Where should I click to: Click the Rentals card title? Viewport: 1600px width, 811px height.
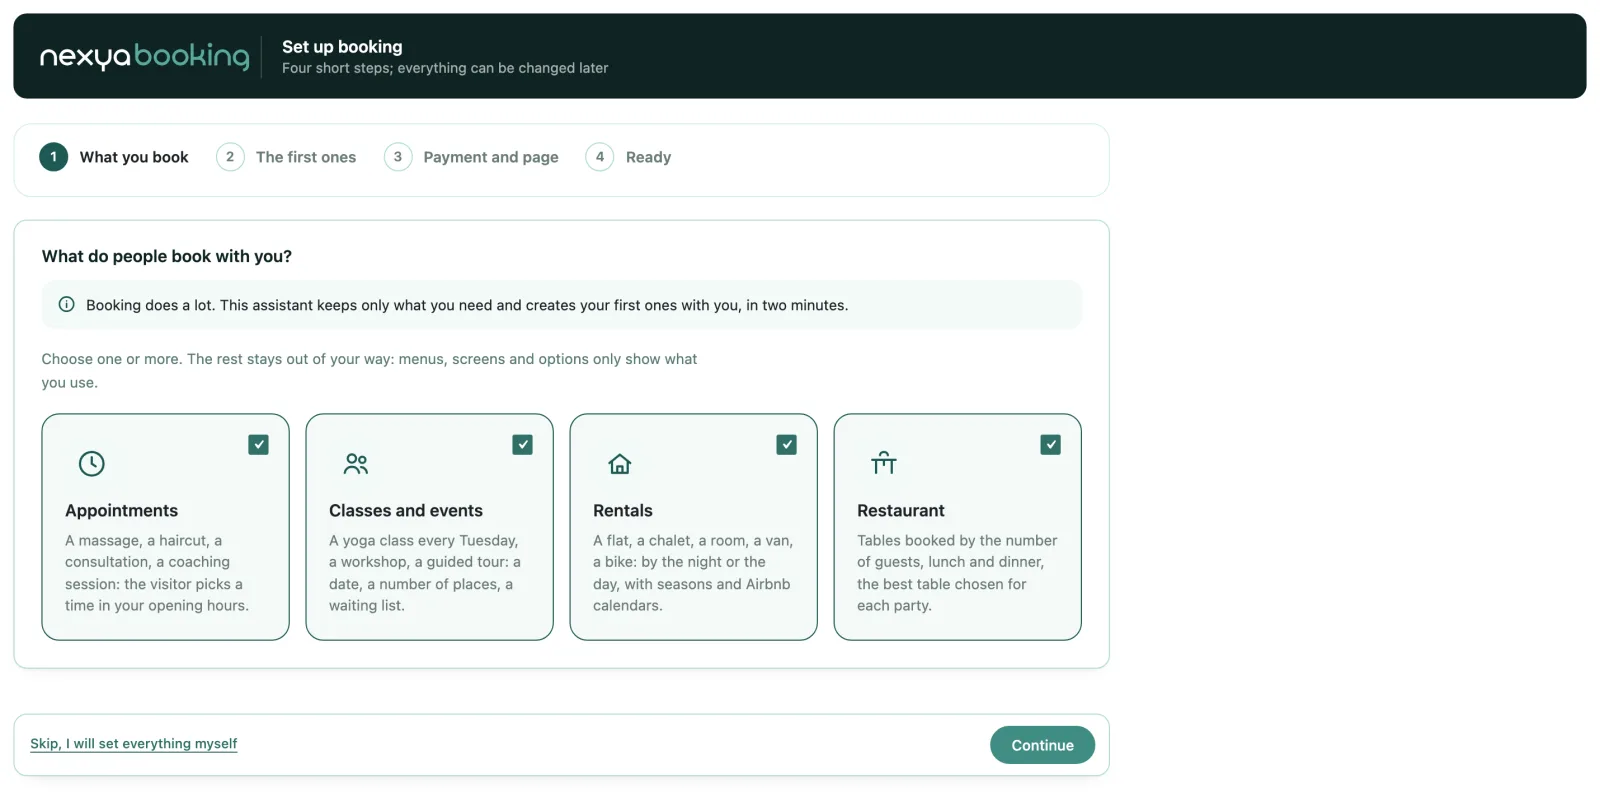(622, 510)
